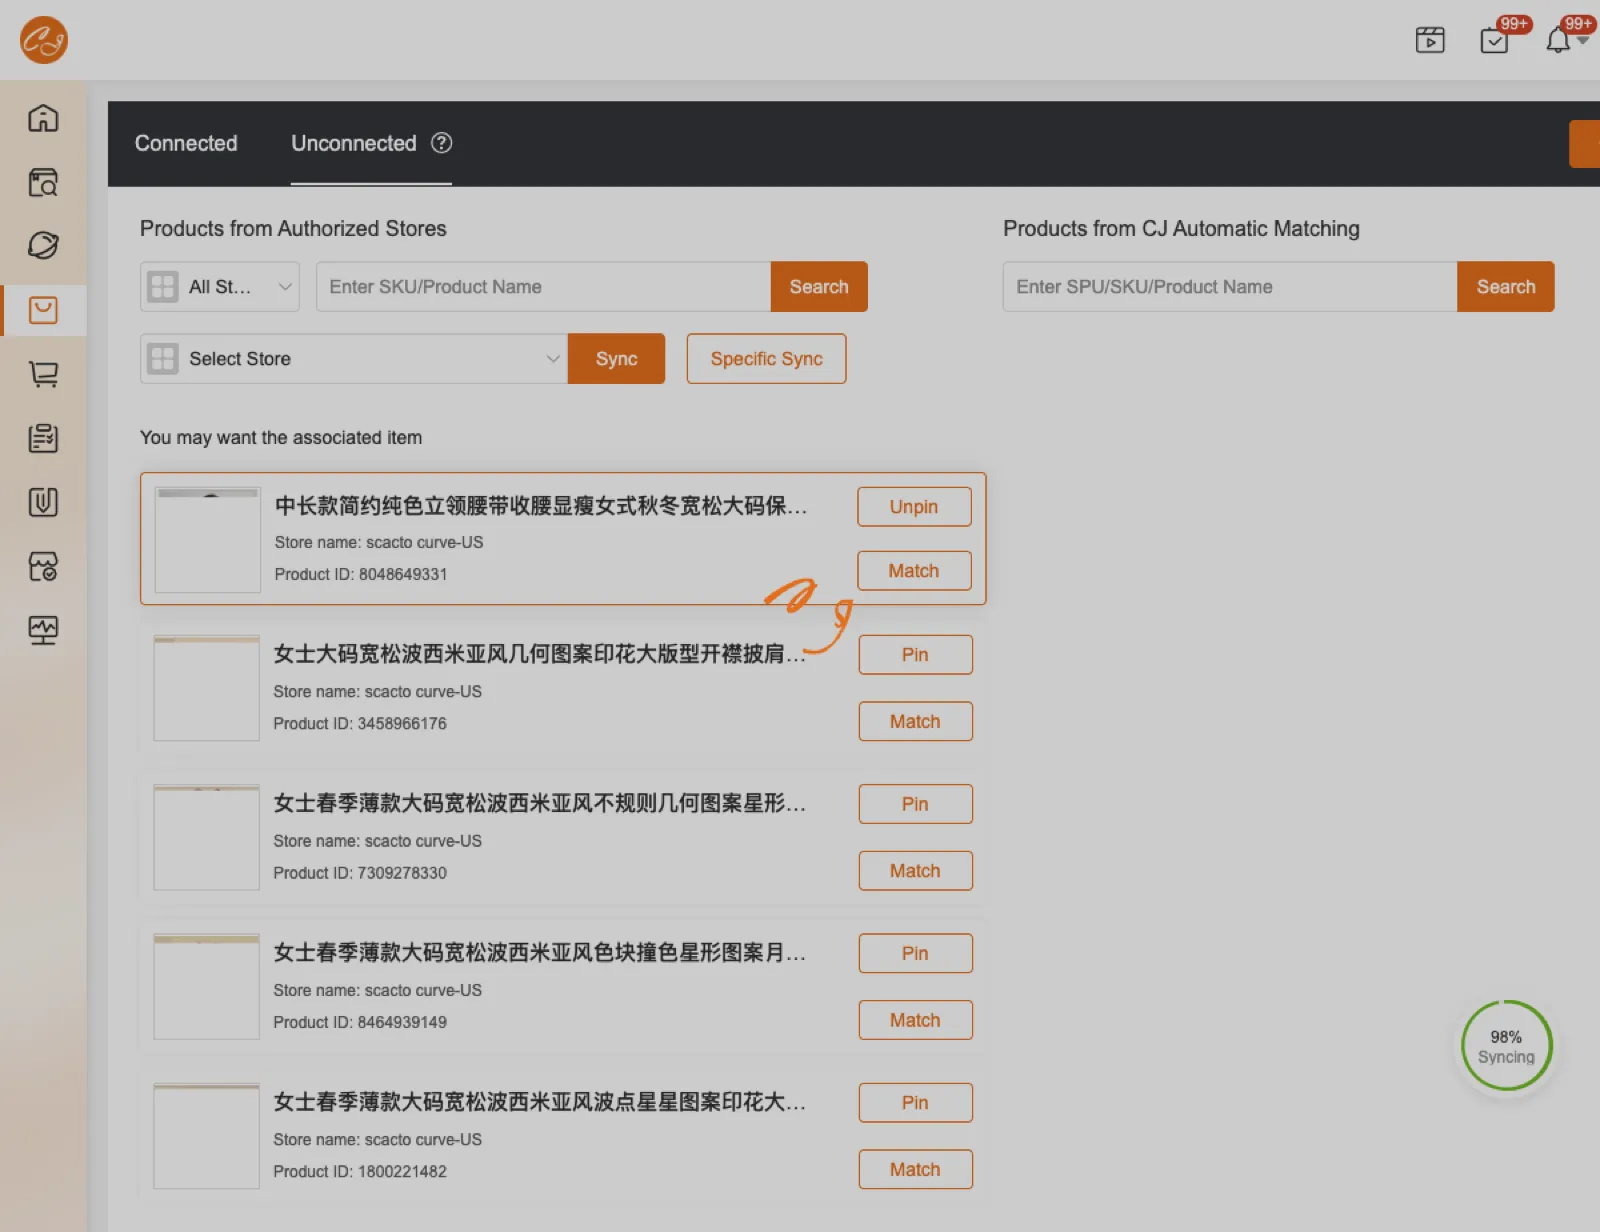Open the video tutorial icon in header
Image resolution: width=1600 pixels, height=1232 pixels.
(x=1430, y=40)
